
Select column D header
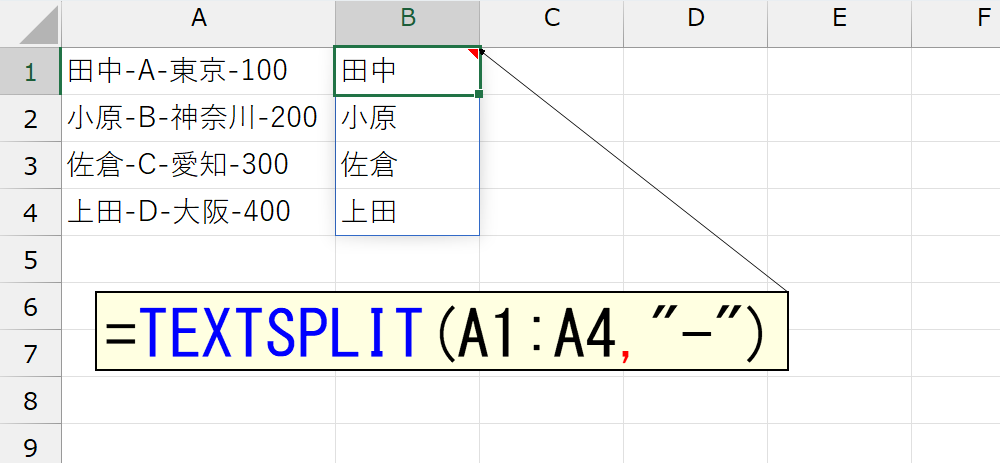[x=695, y=23]
